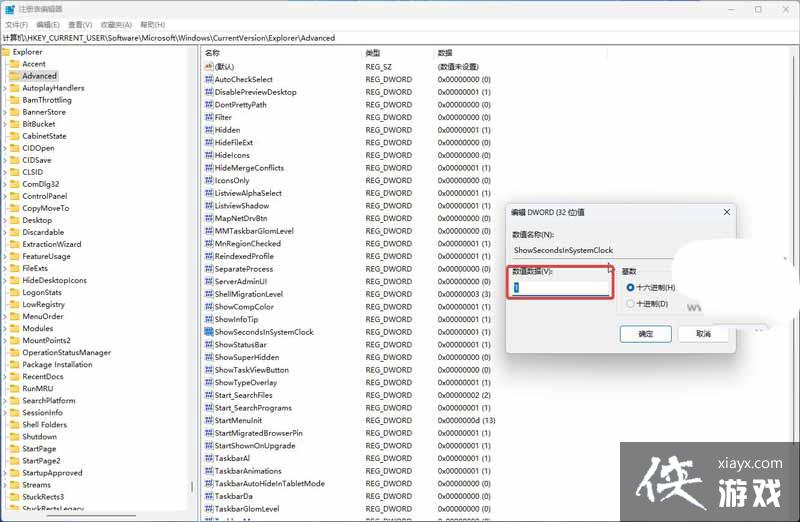
Task: Select the HideDesktopIcons tree item
Action: click(x=54, y=280)
